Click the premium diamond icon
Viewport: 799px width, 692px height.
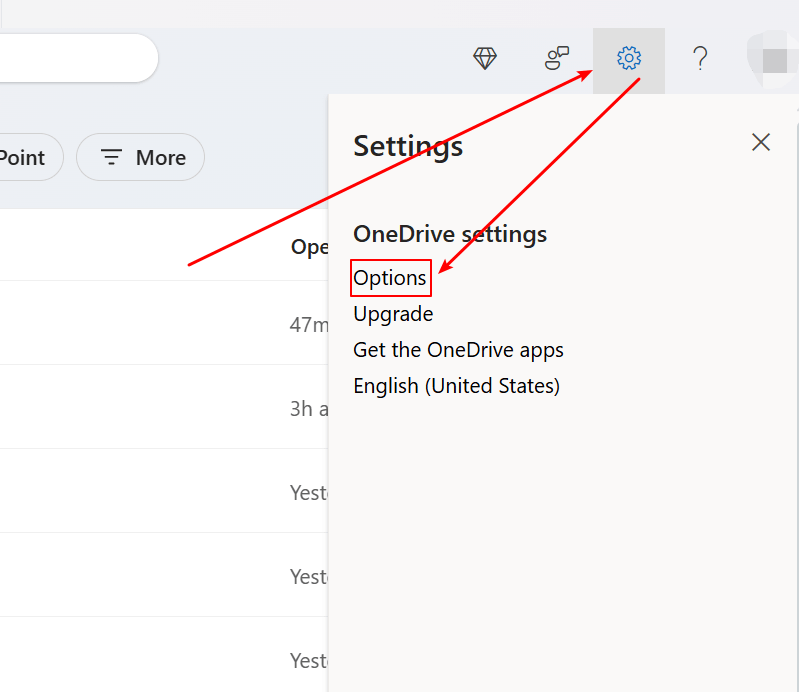(x=485, y=58)
